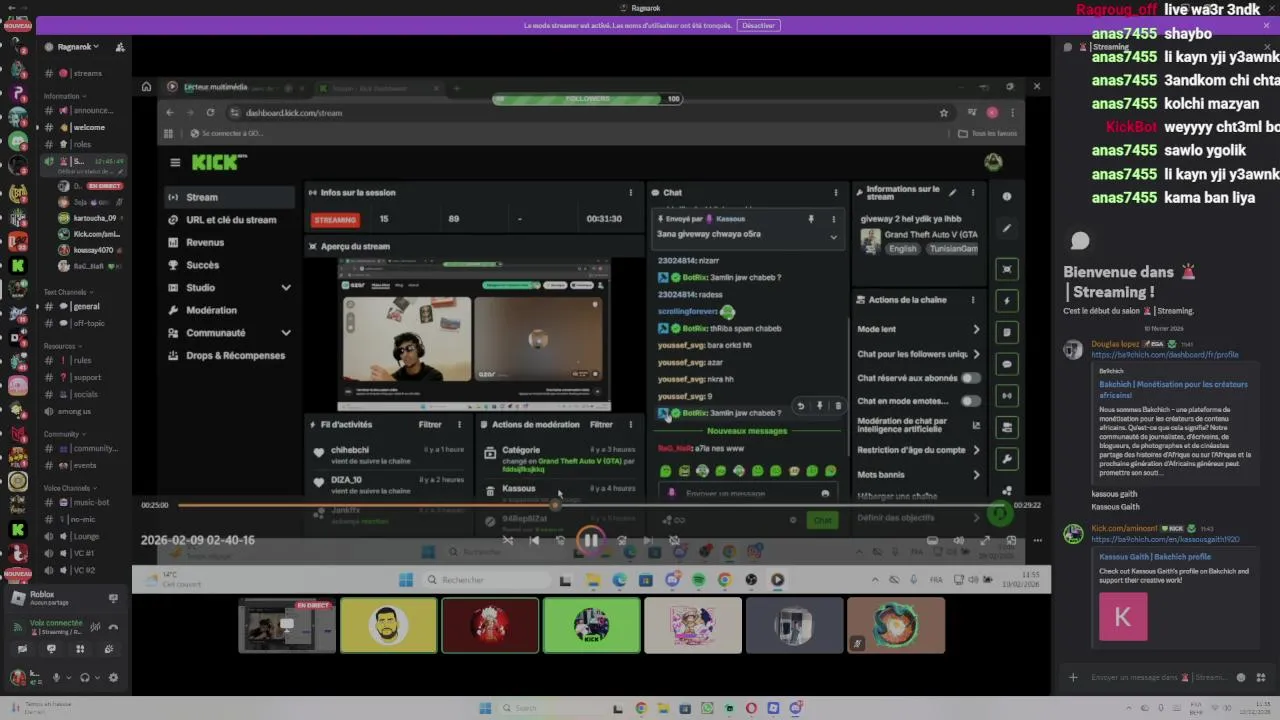Viewport: 1280px width, 720px height.
Task: Open Kassous Gaith Bakchich profile link
Action: [x=1154, y=556]
